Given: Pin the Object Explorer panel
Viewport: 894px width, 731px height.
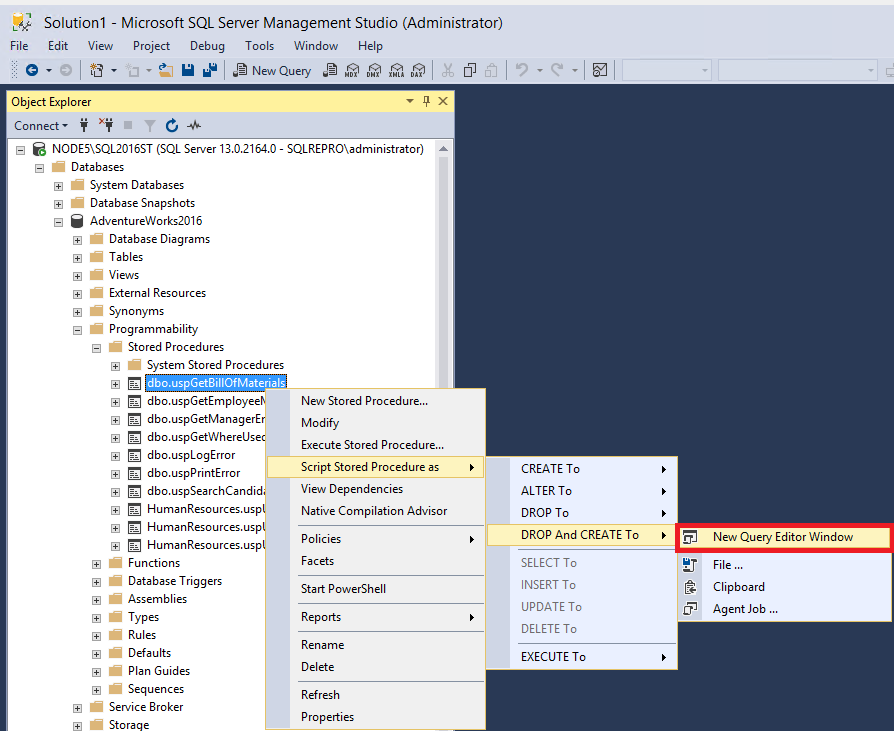Looking at the screenshot, I should [x=426, y=101].
